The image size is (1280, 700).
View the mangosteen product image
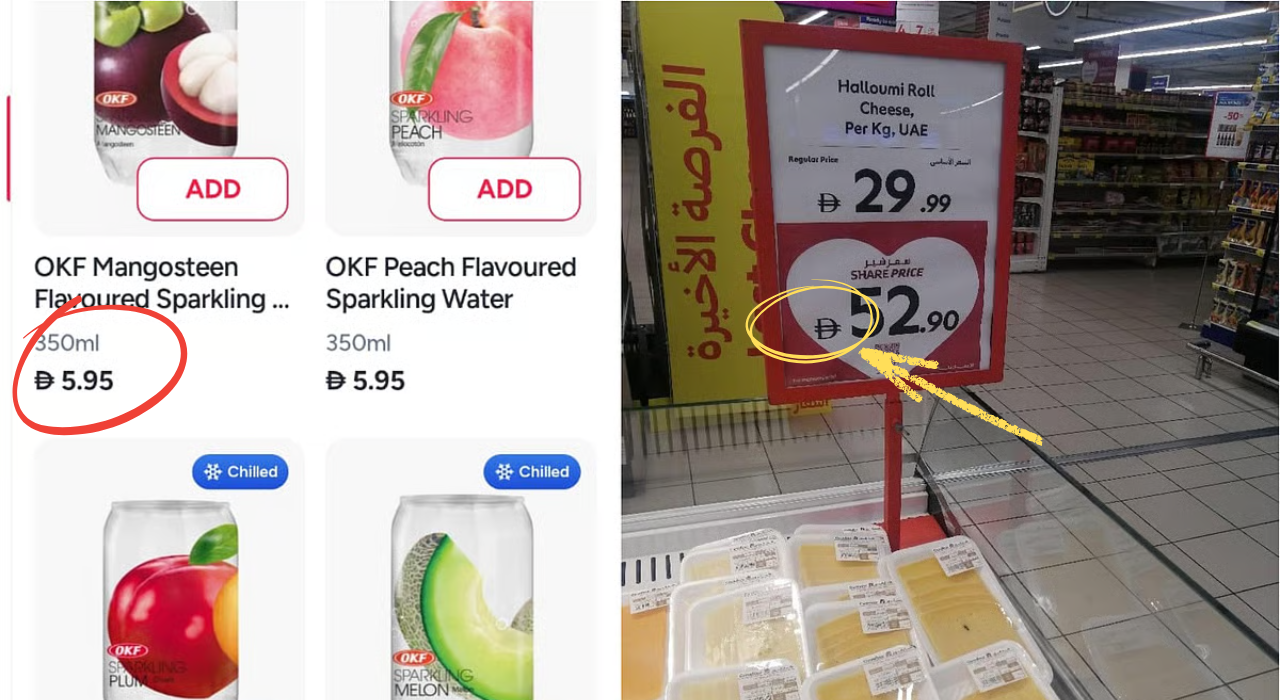tap(167, 75)
